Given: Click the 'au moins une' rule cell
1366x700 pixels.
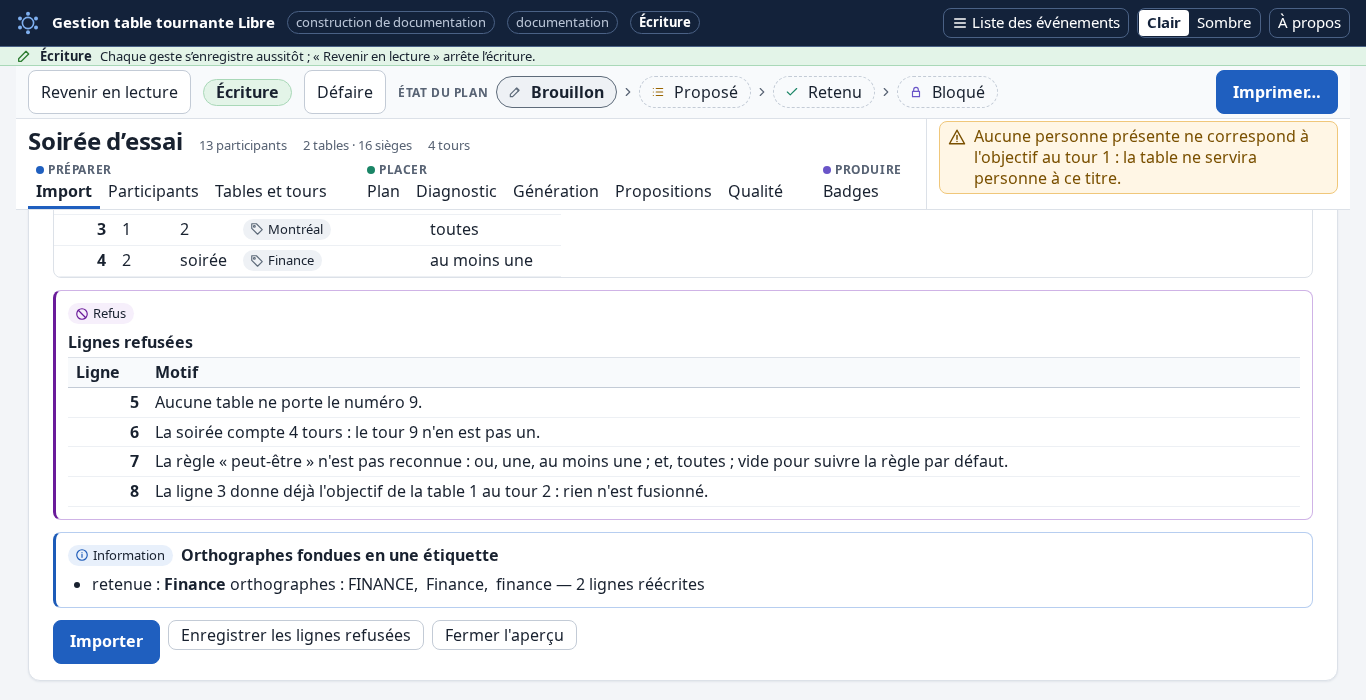Looking at the screenshot, I should (481, 260).
